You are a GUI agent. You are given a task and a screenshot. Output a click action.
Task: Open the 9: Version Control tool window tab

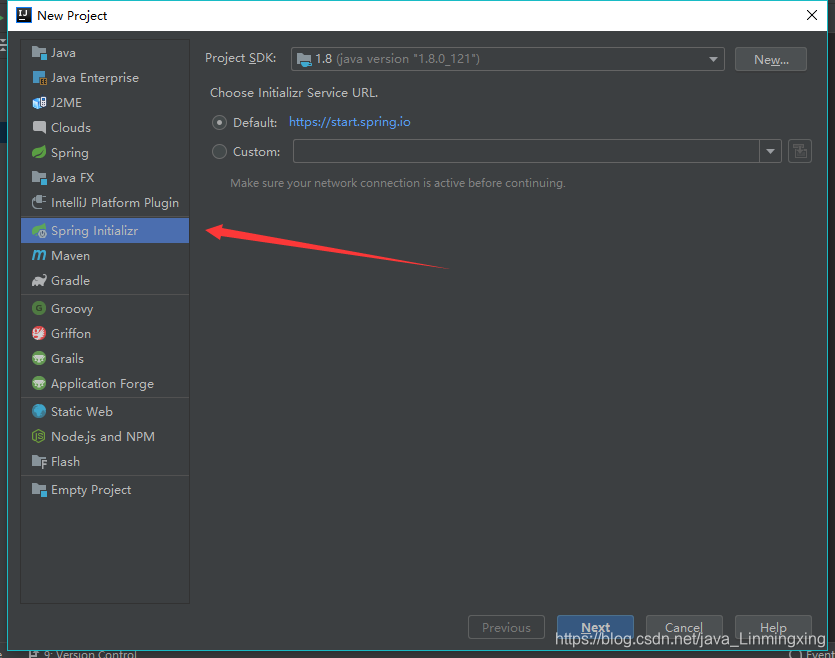pyautogui.click(x=84, y=654)
